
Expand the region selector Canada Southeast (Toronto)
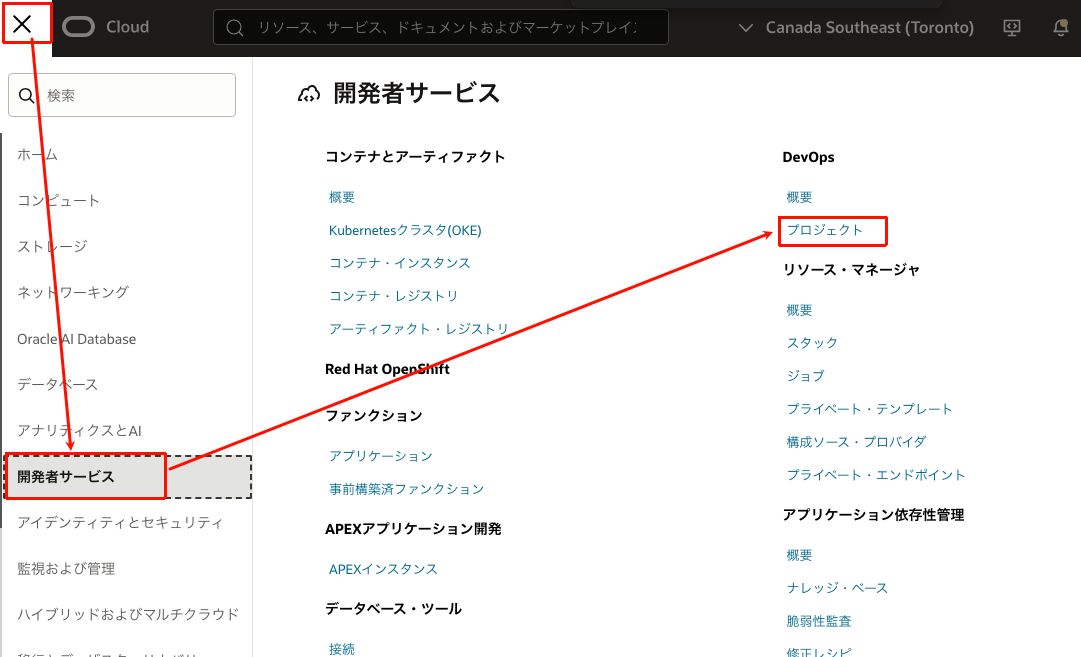857,28
